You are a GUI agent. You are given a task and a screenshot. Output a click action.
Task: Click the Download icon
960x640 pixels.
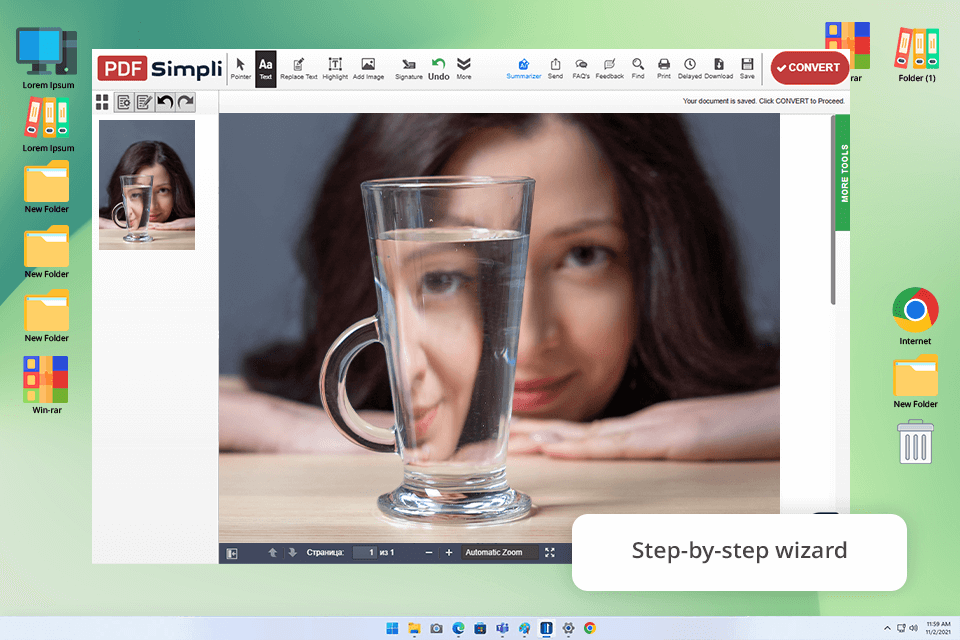click(719, 69)
